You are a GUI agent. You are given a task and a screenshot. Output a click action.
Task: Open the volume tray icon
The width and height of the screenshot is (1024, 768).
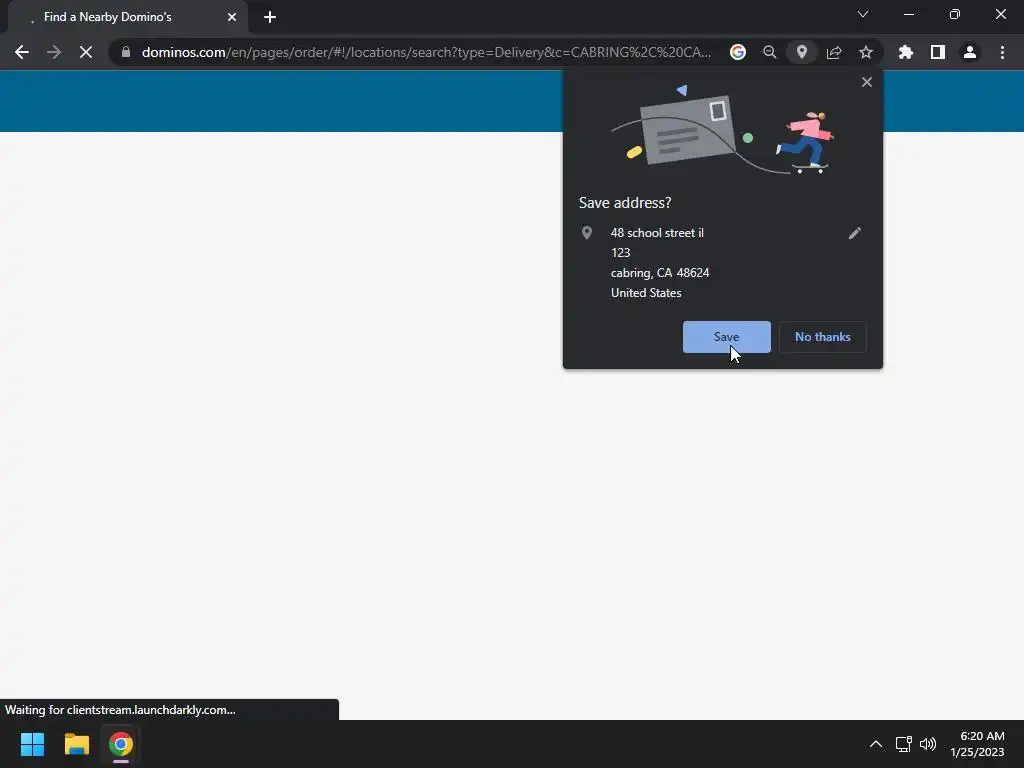coord(928,744)
